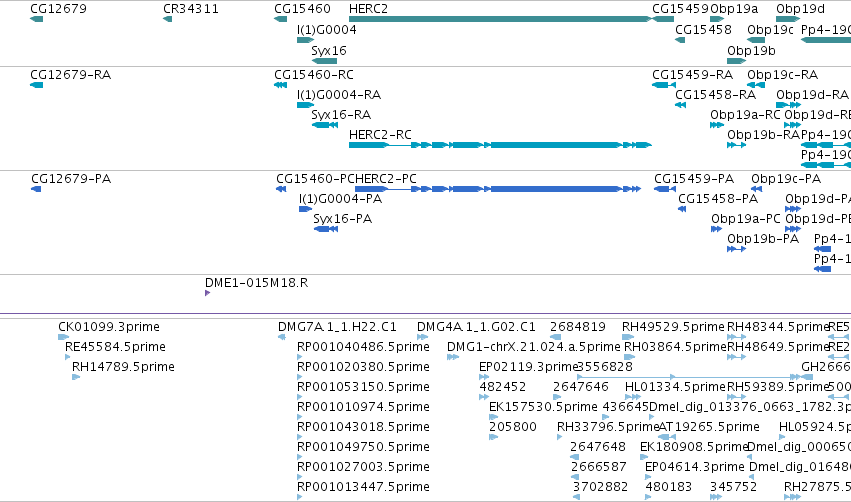Select protein CG15460-PC label
This screenshot has height=502, width=851.
[x=315, y=179]
